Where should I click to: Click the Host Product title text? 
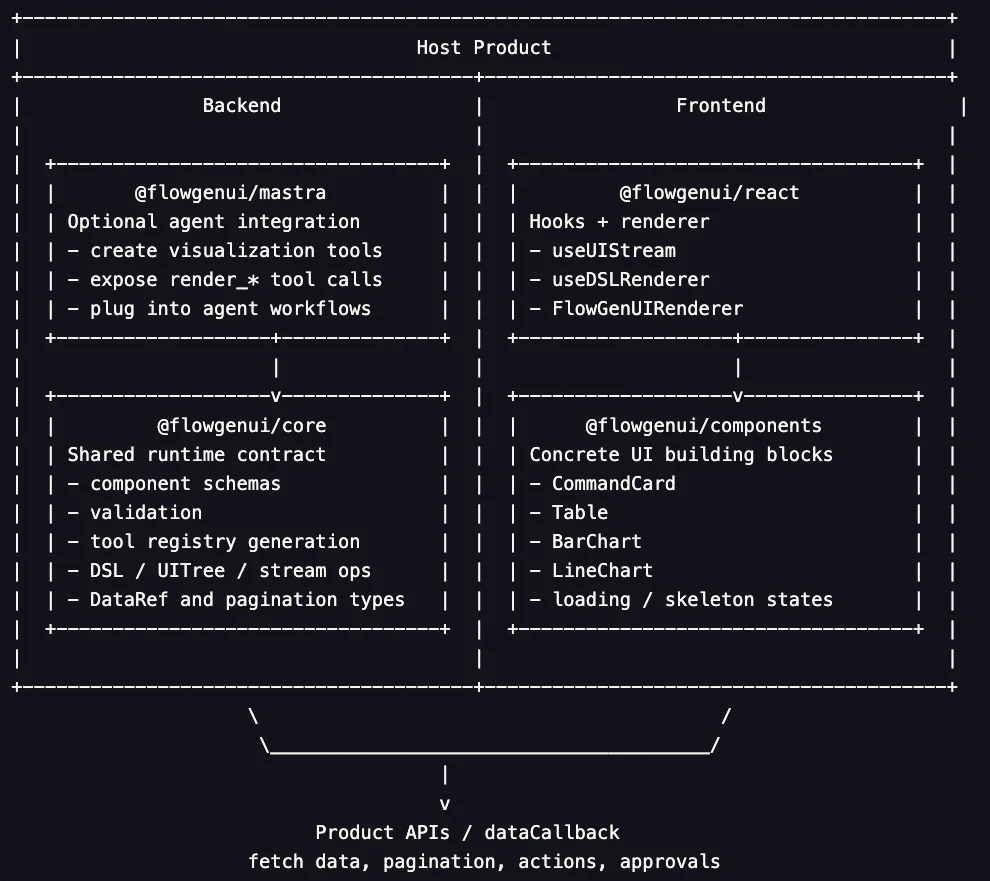coord(483,47)
